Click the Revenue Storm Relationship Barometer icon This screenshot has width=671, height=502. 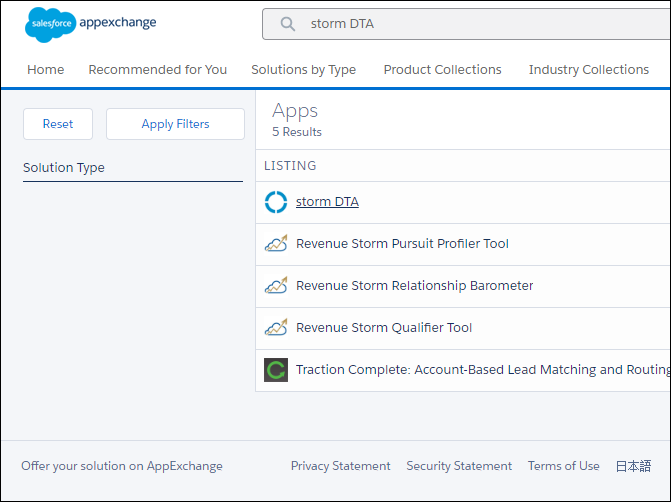point(276,285)
